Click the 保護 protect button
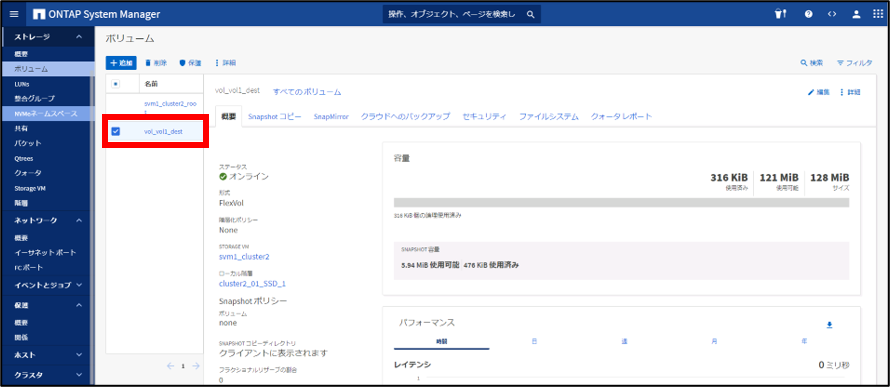Viewport: 890px width, 387px height. [x=190, y=62]
